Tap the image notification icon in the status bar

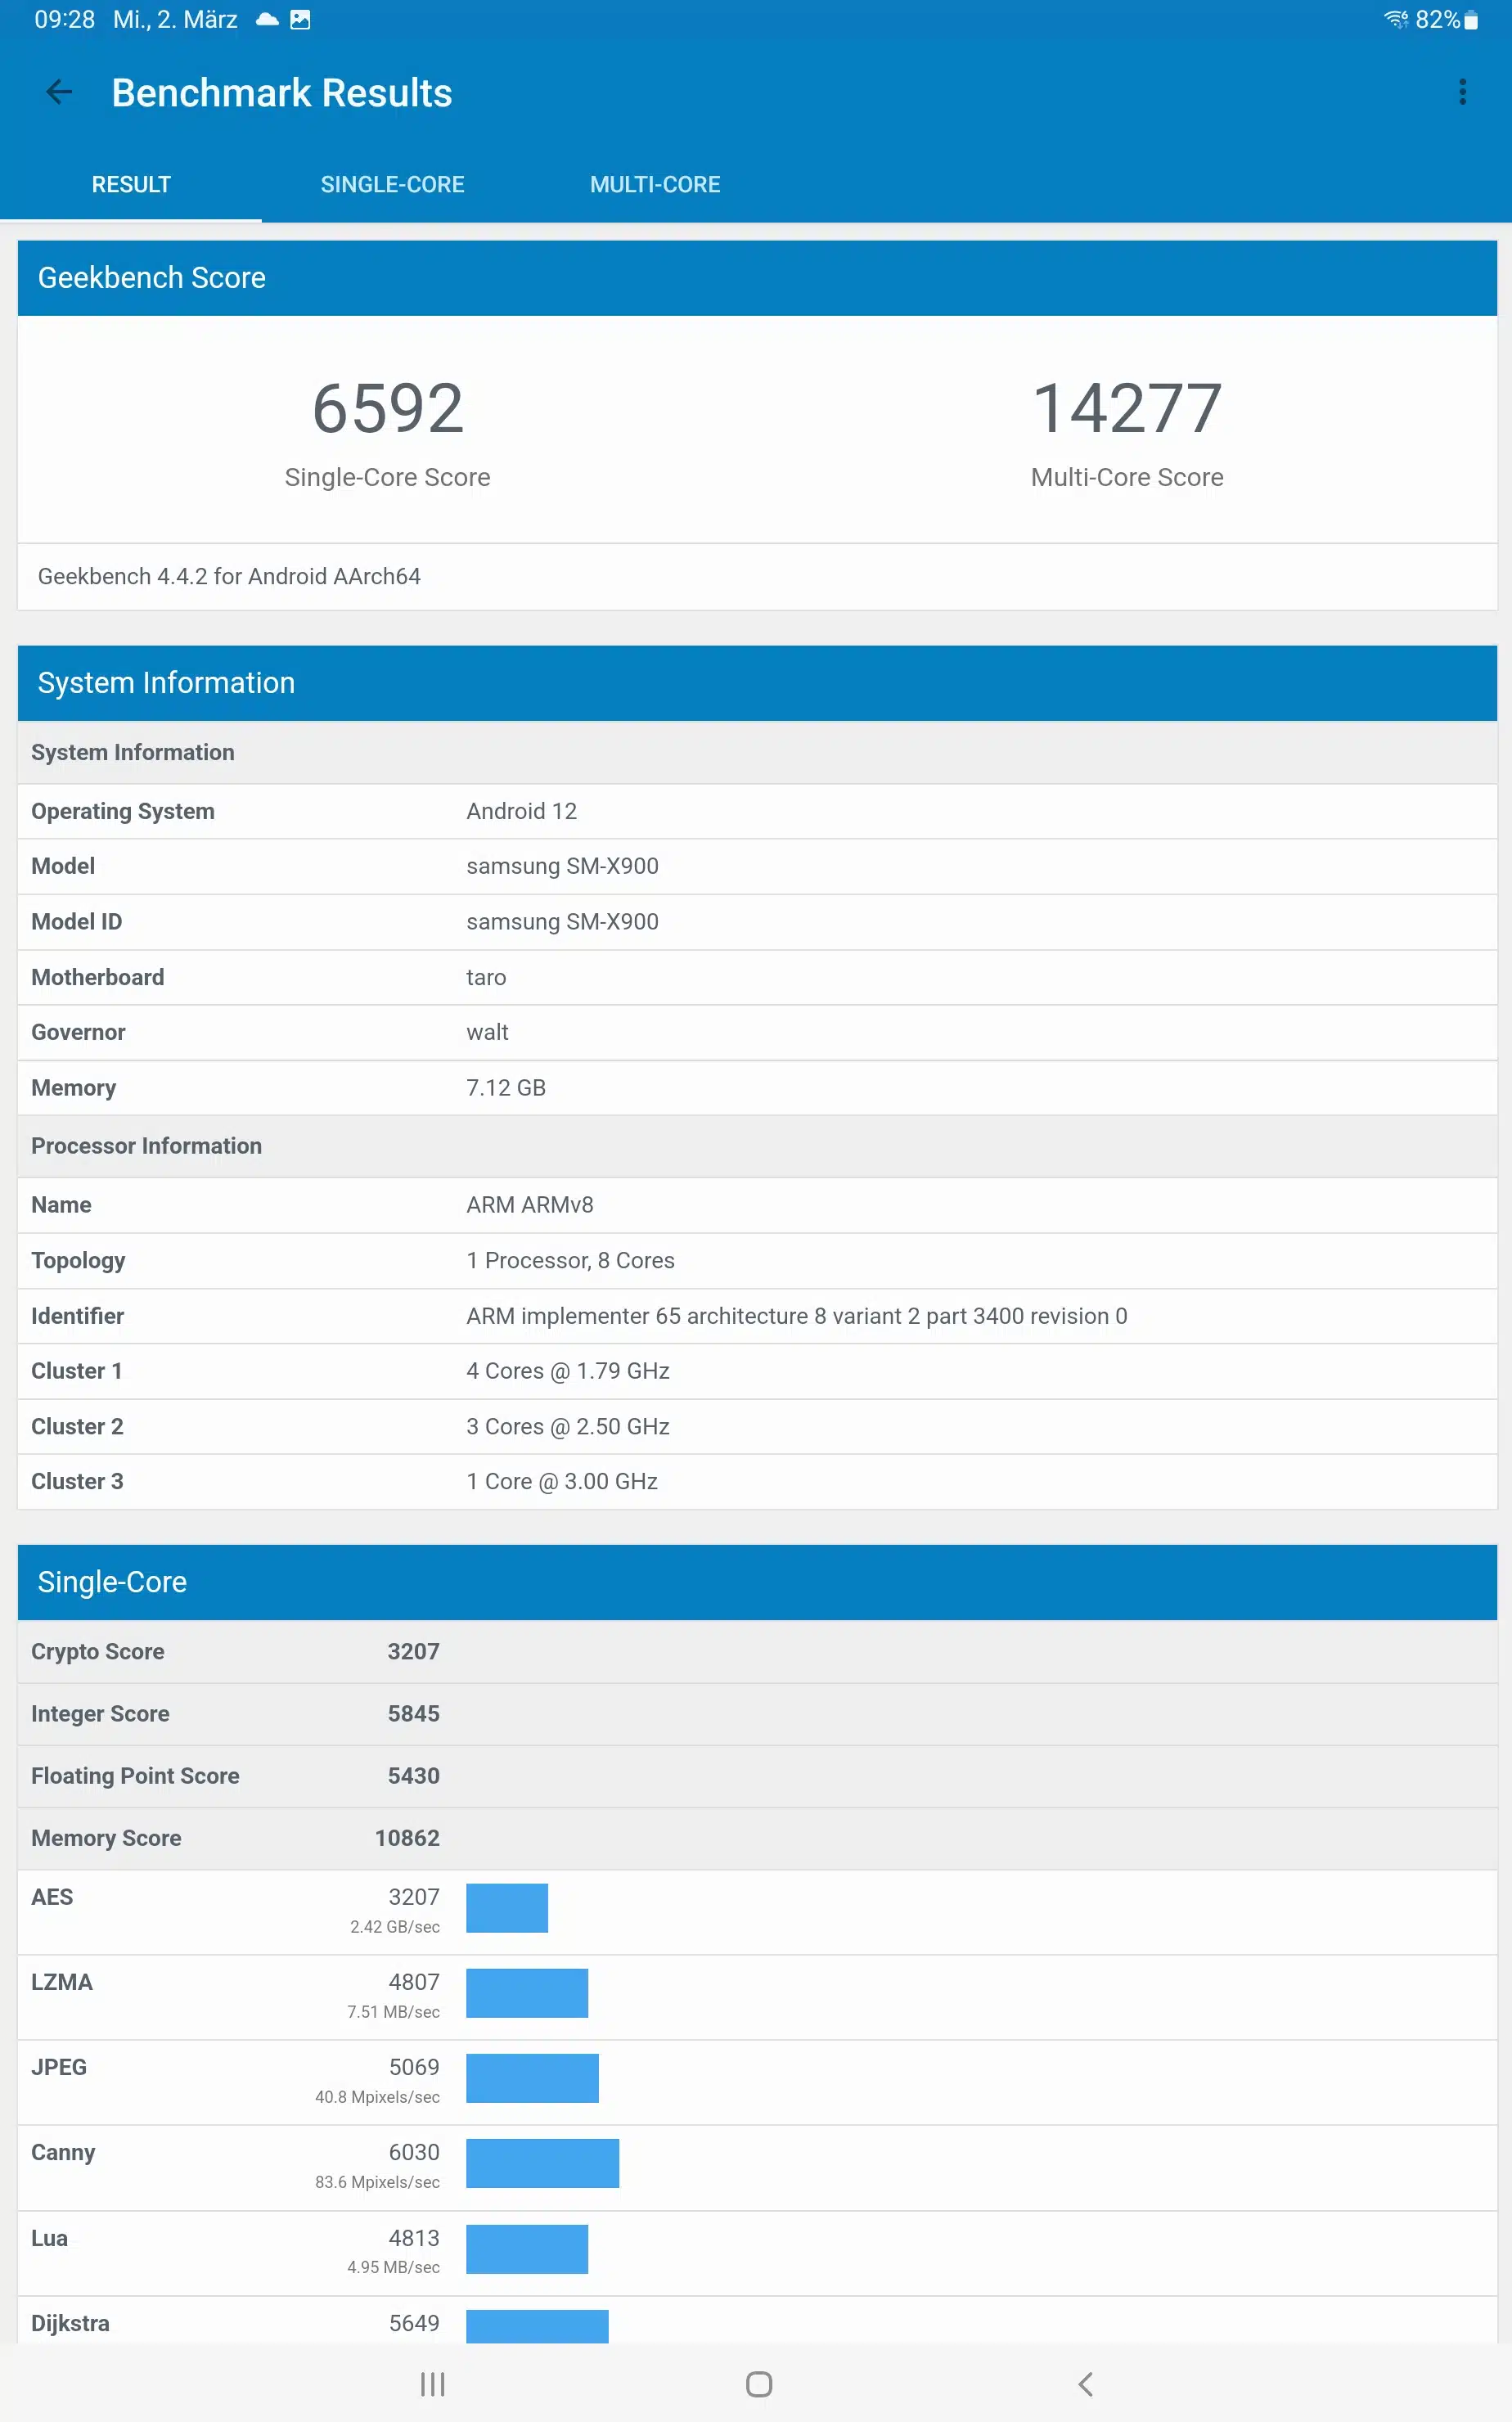tap(300, 20)
